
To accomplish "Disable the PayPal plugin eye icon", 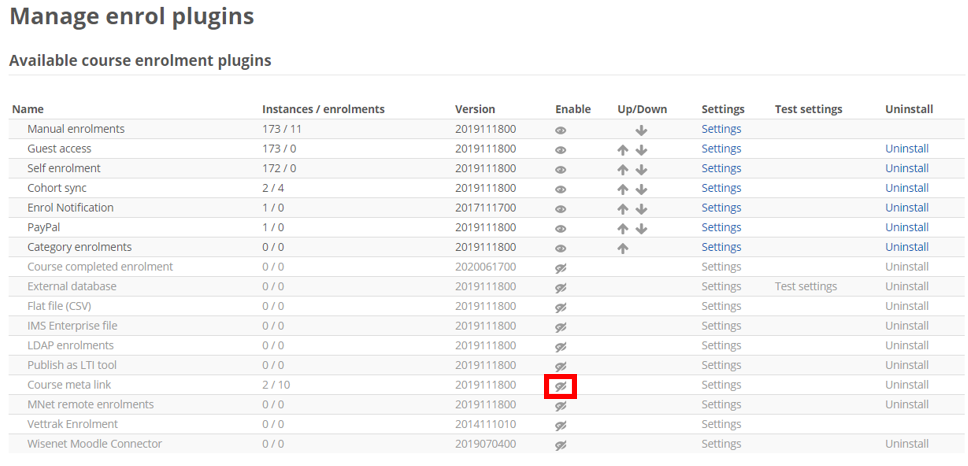I will (561, 229).
